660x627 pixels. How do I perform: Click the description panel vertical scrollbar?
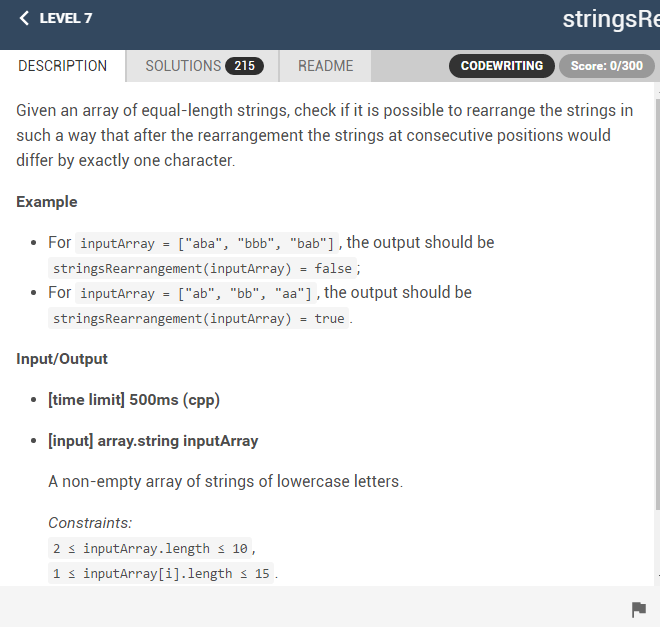[656, 300]
